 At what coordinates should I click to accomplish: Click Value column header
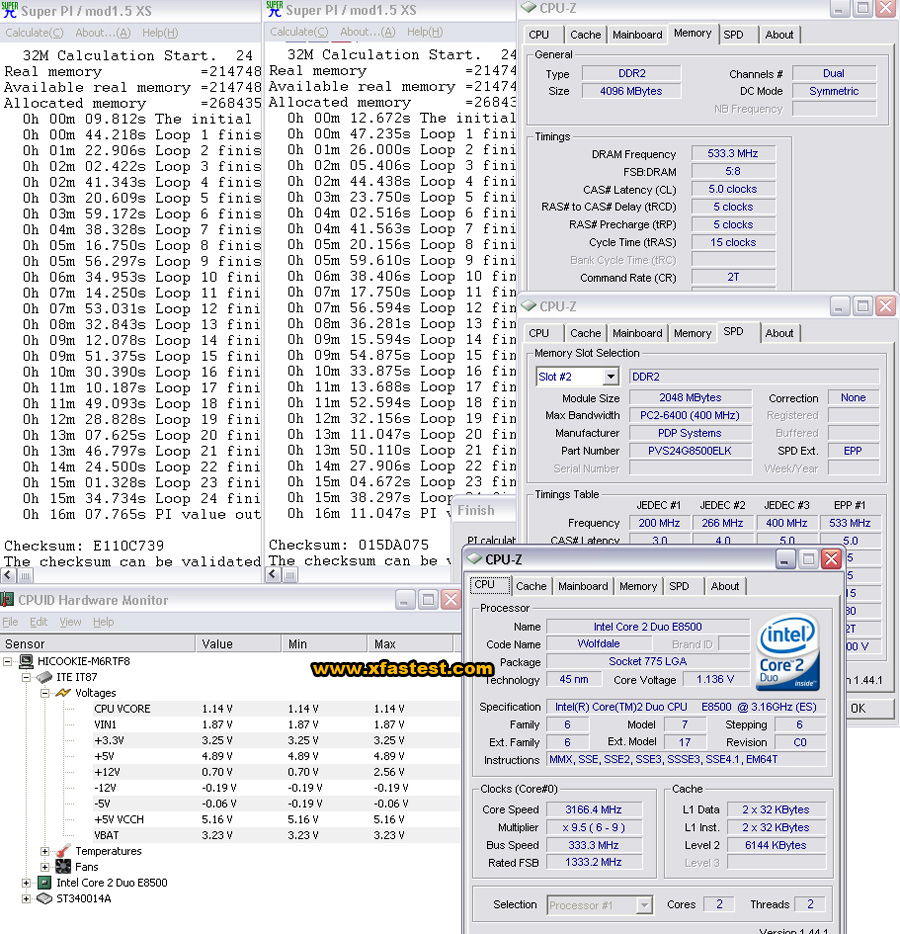[238, 644]
